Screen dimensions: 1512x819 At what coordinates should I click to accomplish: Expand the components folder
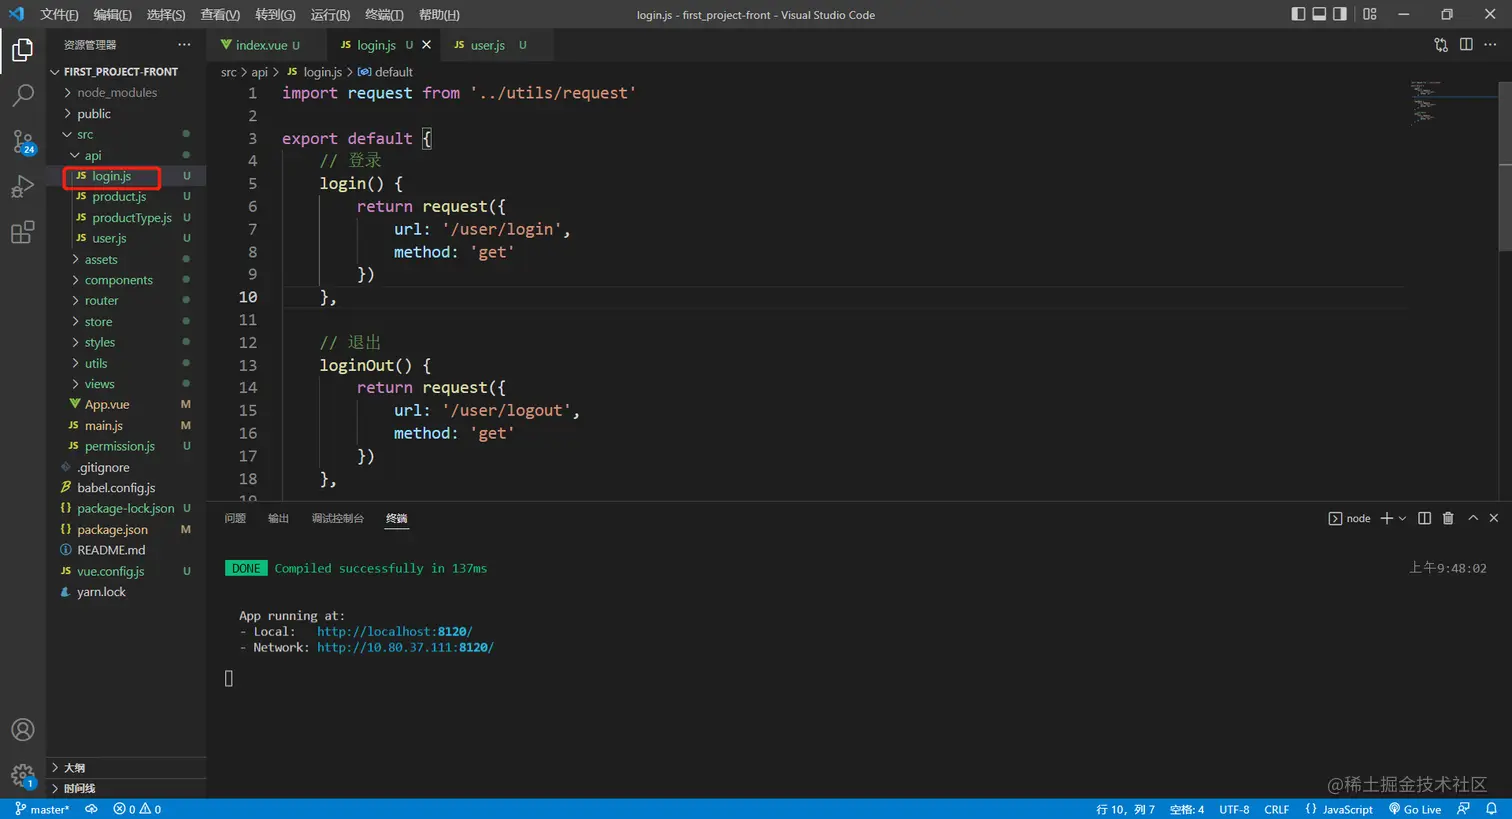pos(118,280)
